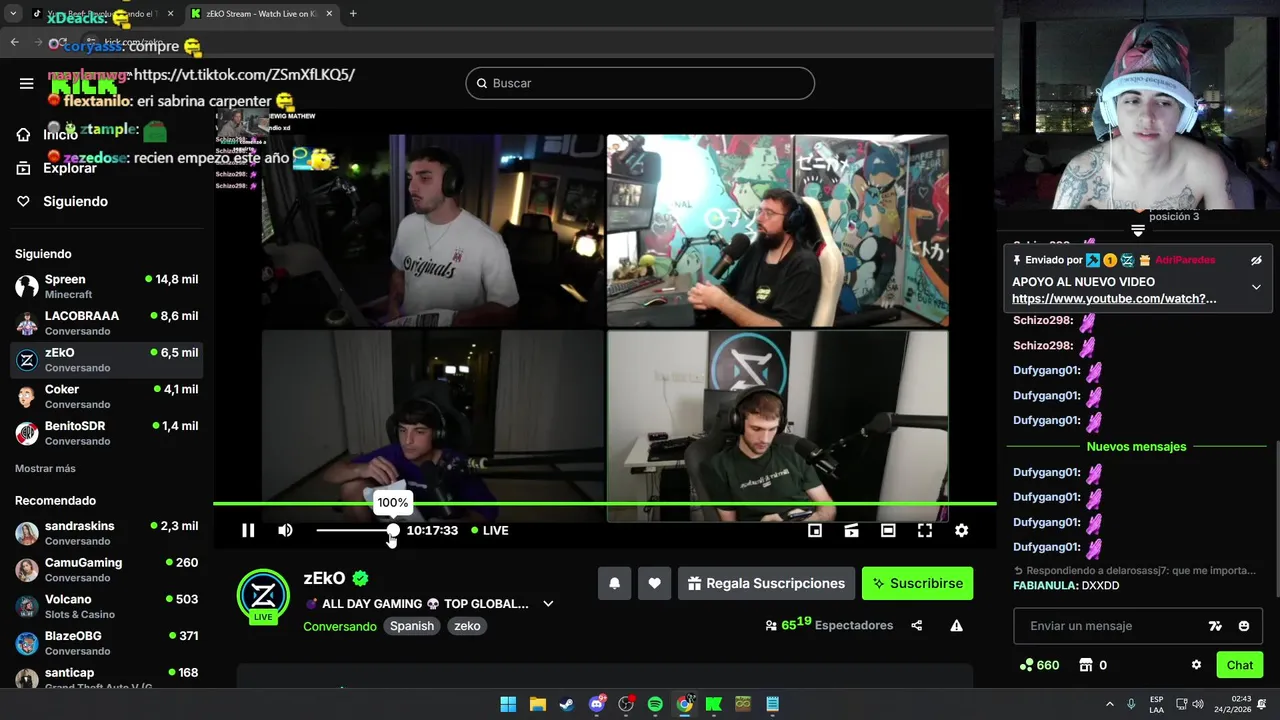Select the Spanish tag
This screenshot has height=720, width=1280.
pyautogui.click(x=412, y=626)
